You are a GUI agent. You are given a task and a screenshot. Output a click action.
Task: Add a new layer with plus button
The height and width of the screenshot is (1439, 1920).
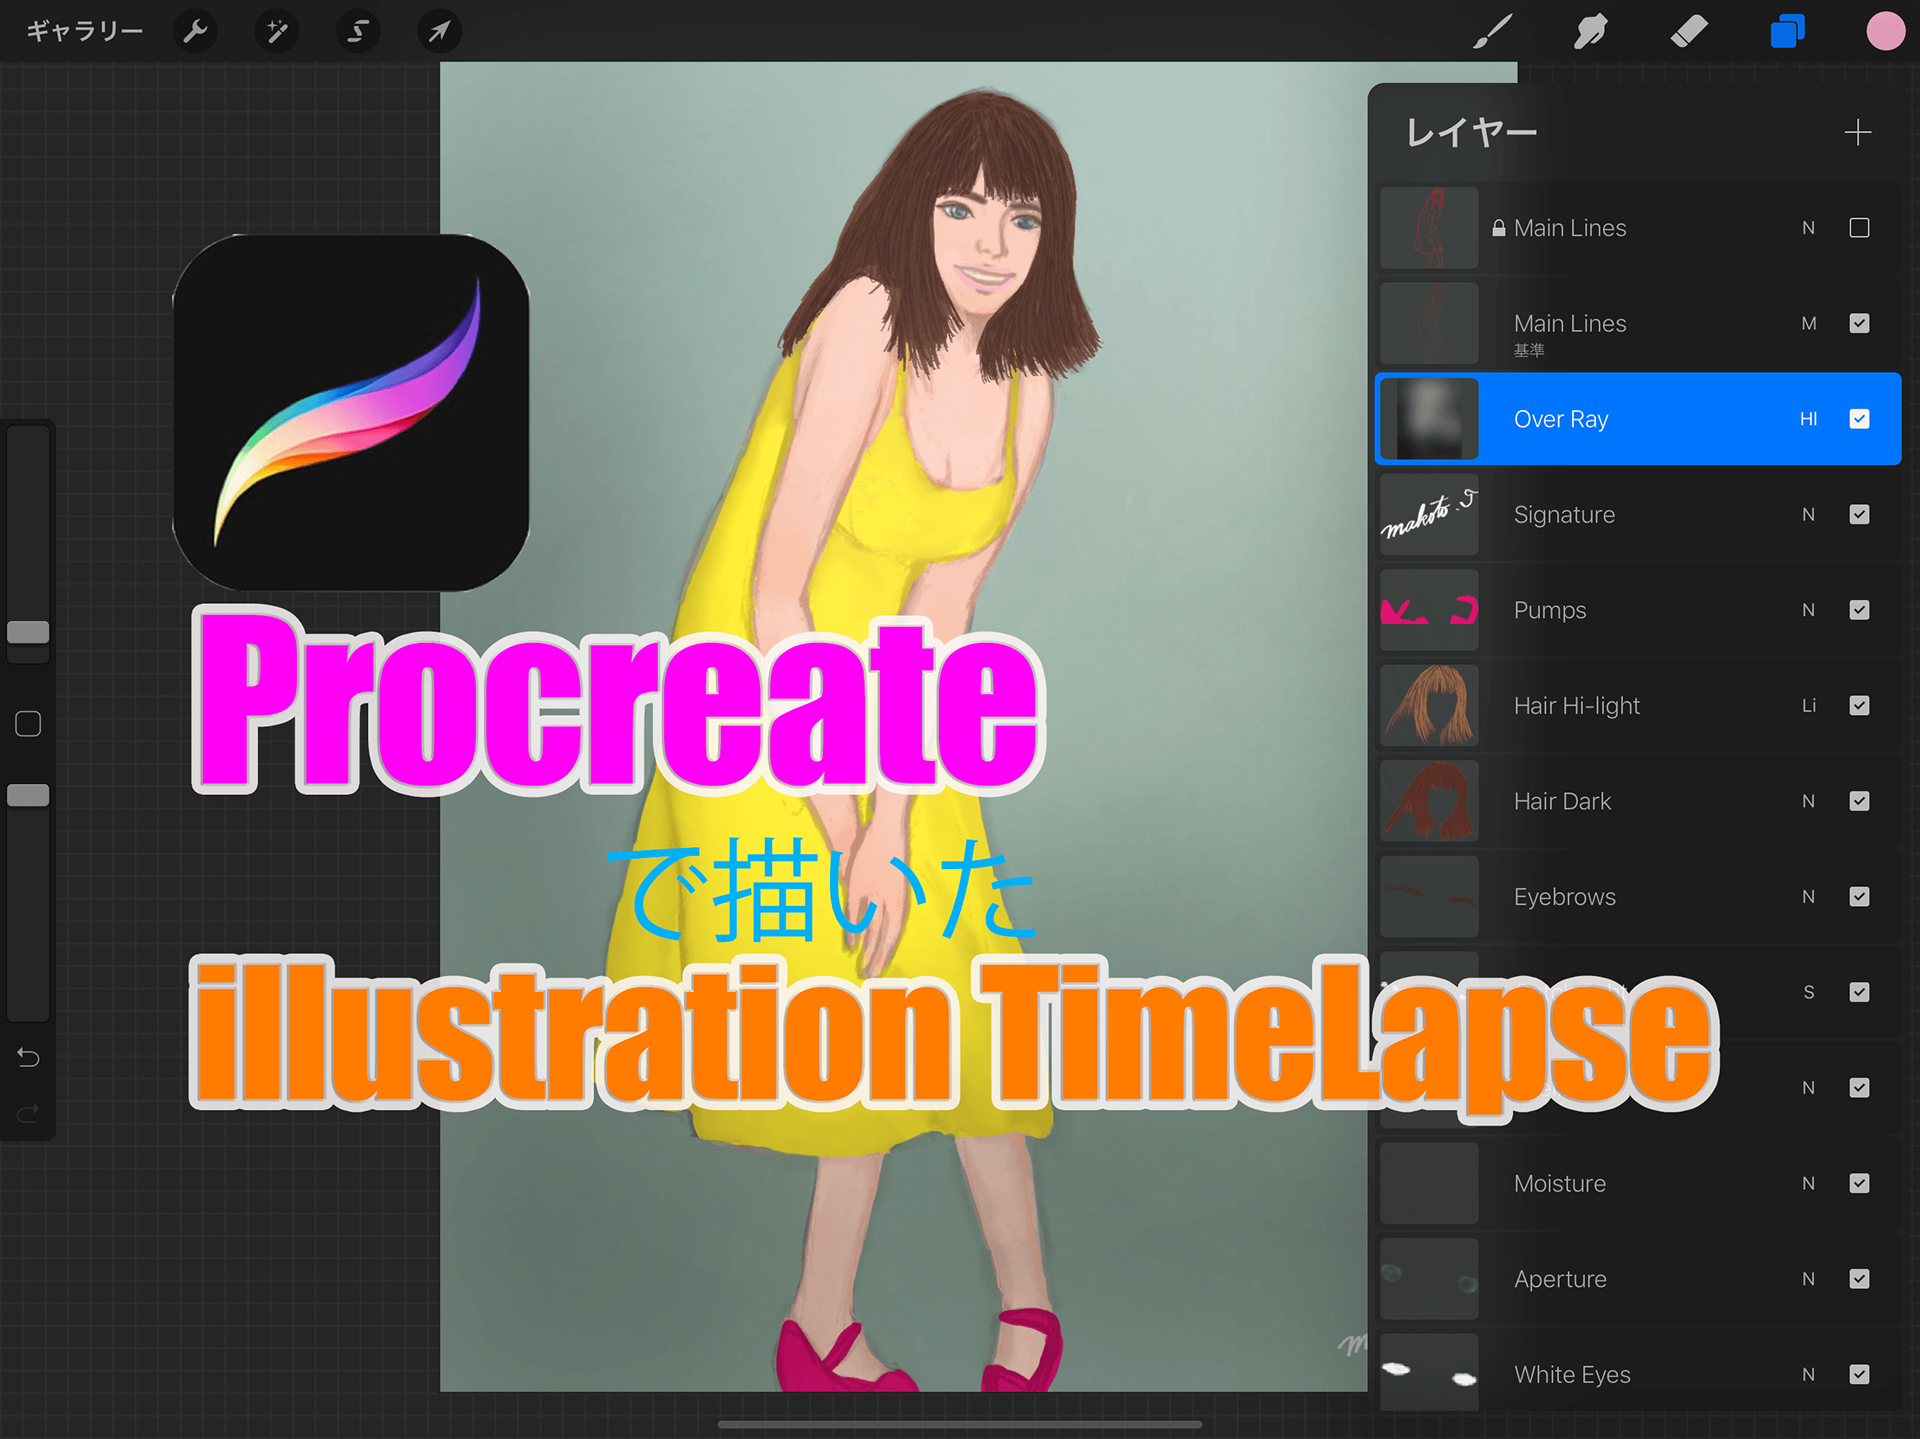tap(1857, 132)
